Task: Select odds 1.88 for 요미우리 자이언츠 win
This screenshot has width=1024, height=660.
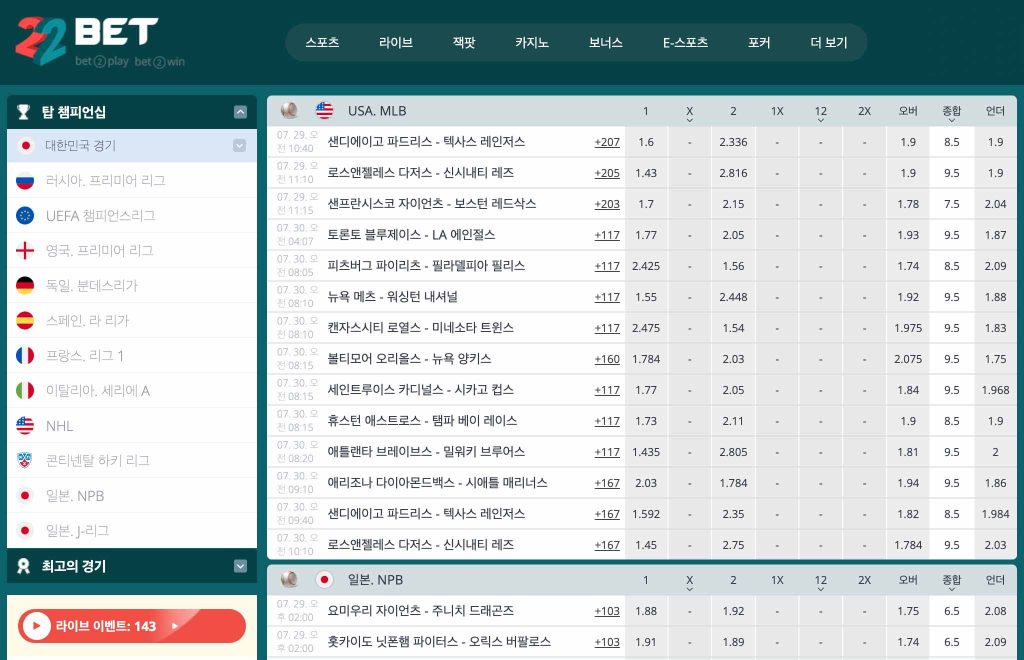Action: [646, 611]
